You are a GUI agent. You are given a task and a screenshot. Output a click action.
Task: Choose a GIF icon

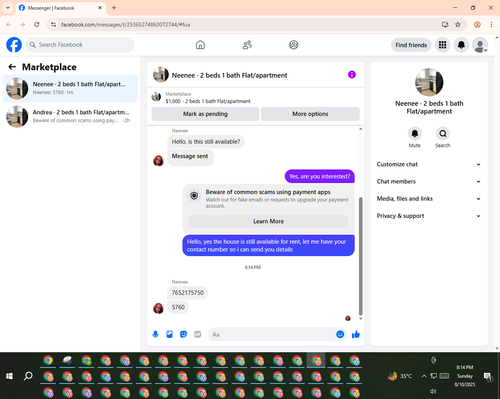coord(198,334)
